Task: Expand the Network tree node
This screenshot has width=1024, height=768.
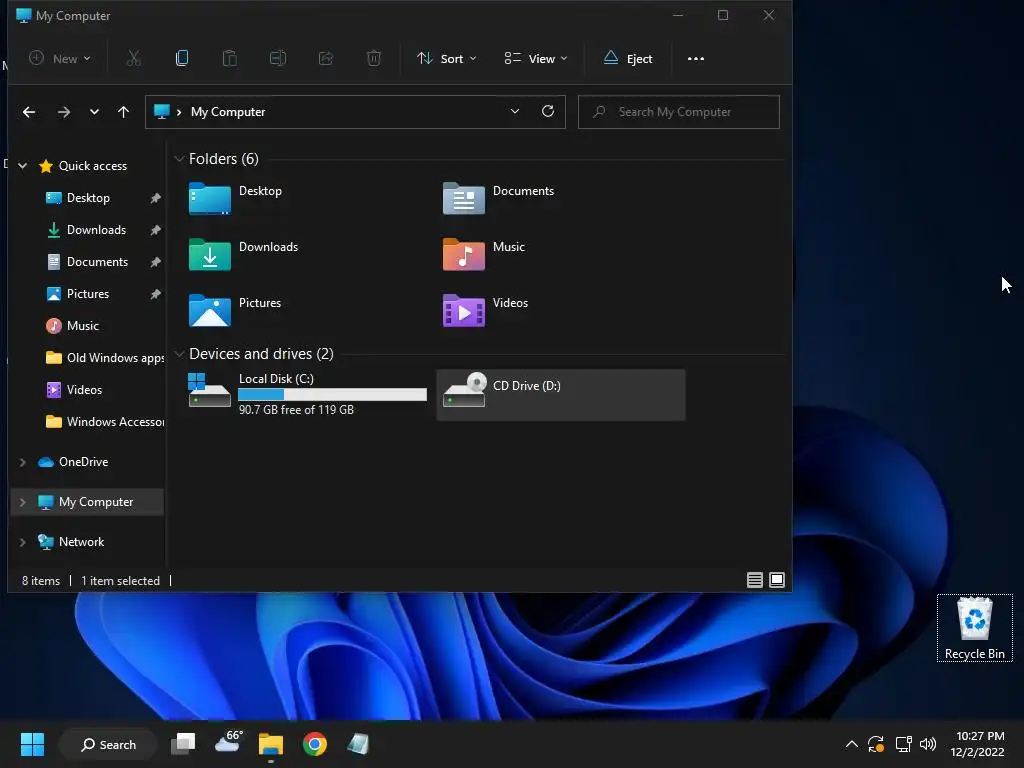Action: (x=23, y=542)
